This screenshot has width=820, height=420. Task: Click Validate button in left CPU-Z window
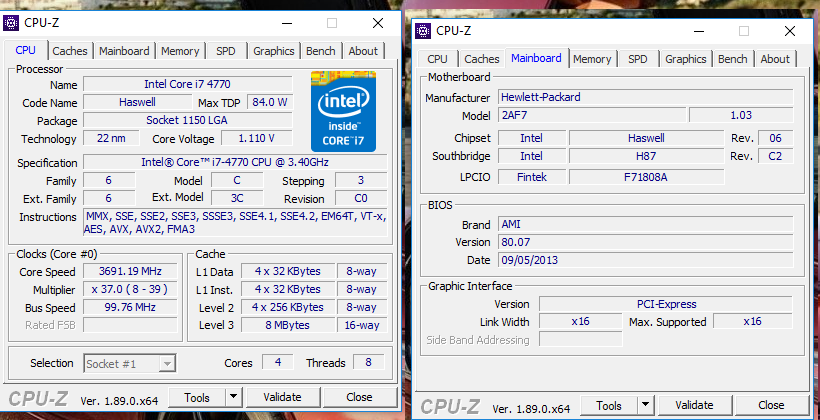[x=282, y=398]
